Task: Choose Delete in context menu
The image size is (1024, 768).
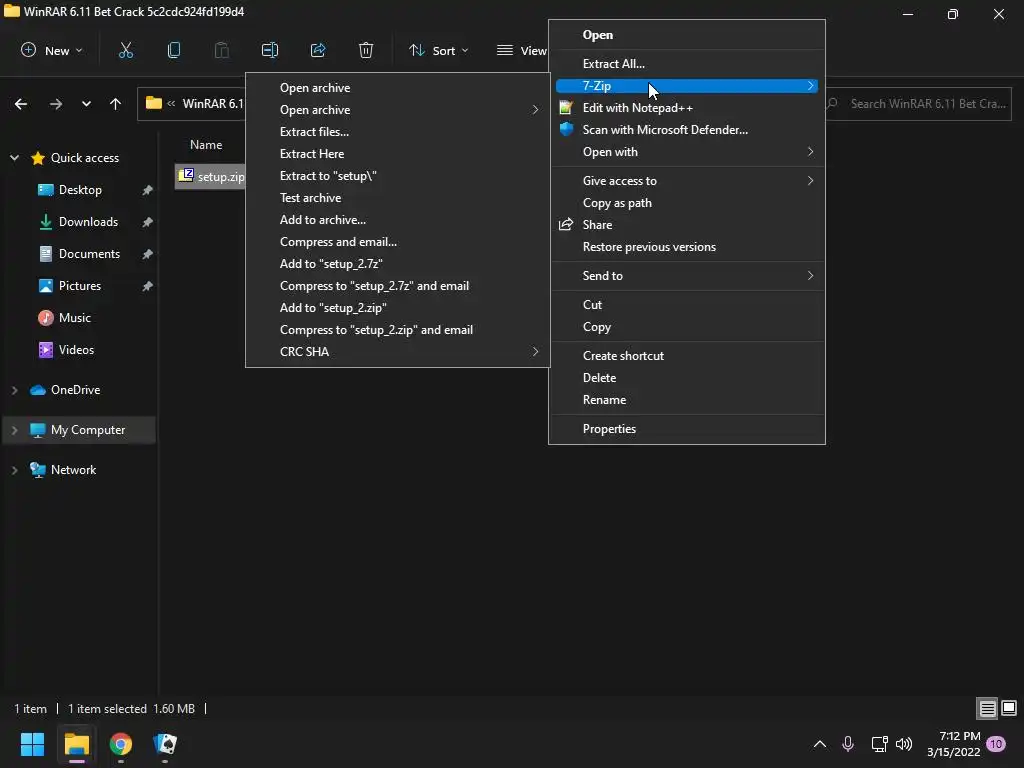Action: [686, 378]
